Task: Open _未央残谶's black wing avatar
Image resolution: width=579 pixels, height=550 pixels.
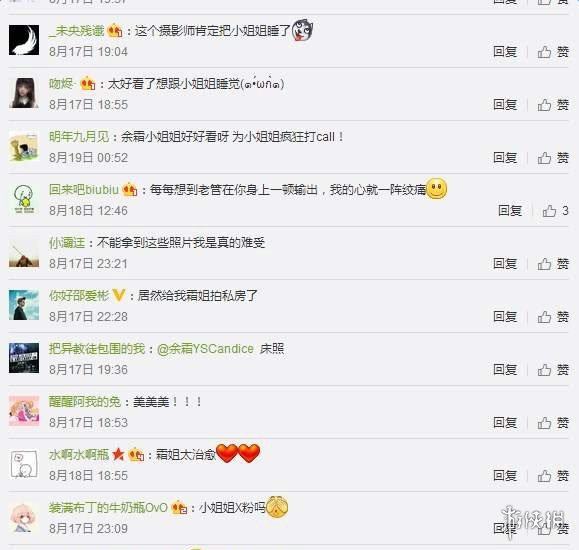Action: [x=24, y=40]
